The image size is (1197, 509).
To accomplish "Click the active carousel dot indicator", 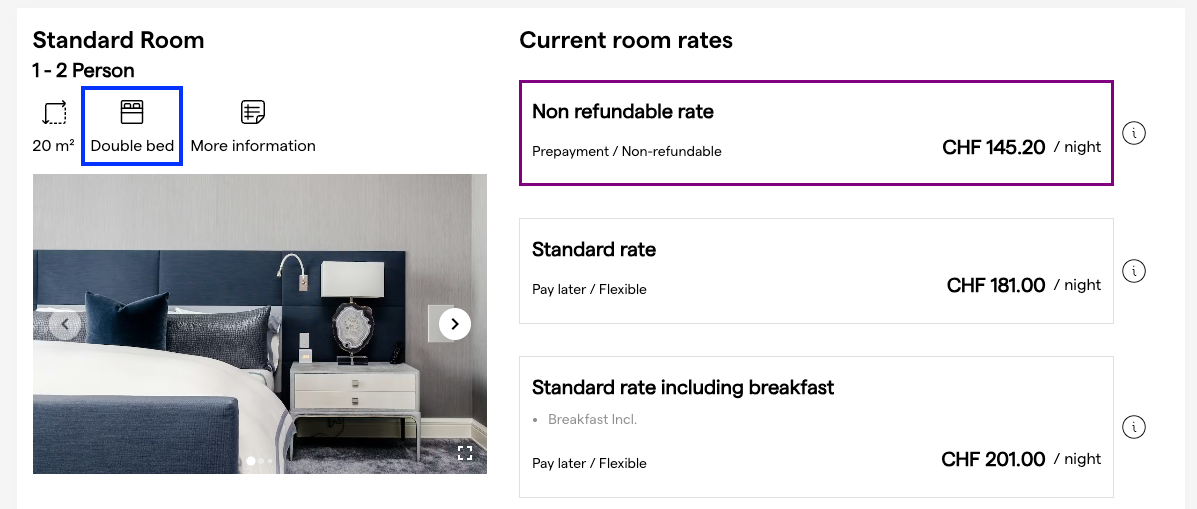I will coord(251,461).
